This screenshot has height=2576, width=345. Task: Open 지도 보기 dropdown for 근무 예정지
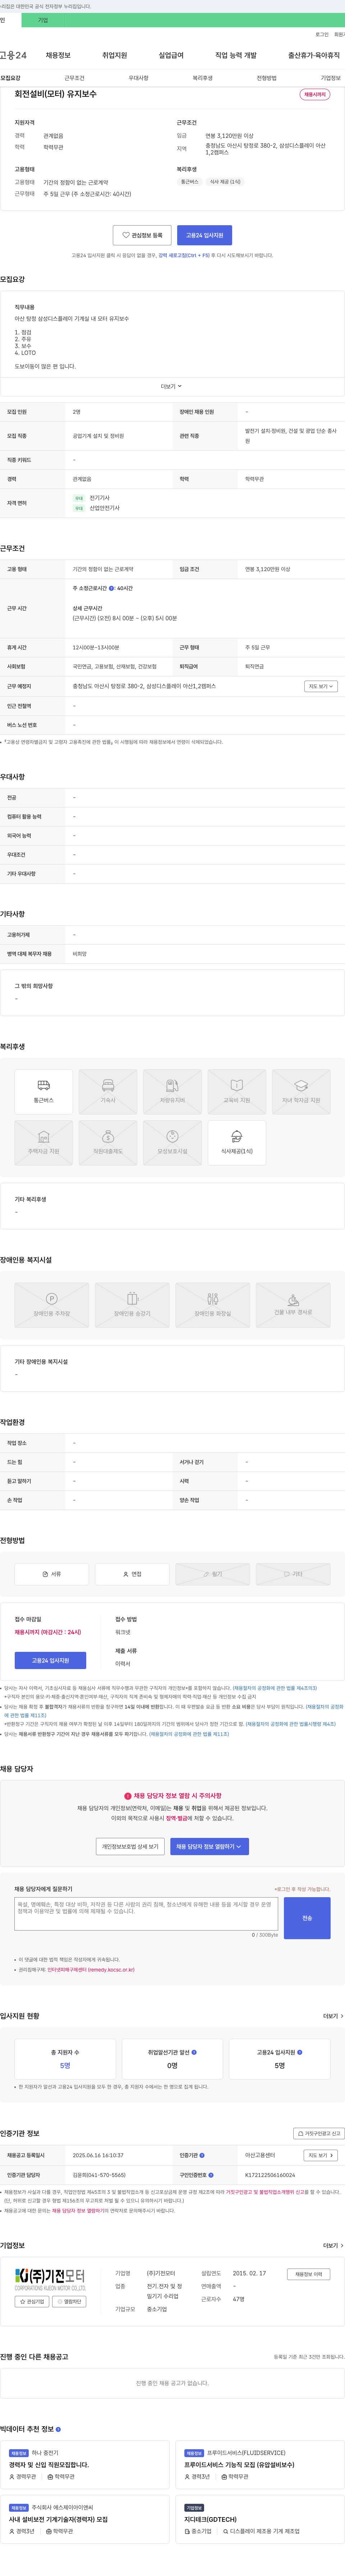point(321,686)
